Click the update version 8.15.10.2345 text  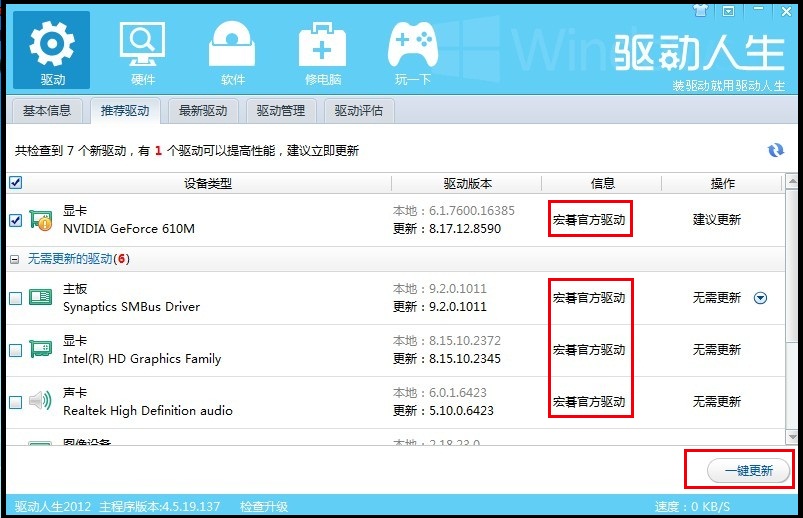tap(464, 359)
